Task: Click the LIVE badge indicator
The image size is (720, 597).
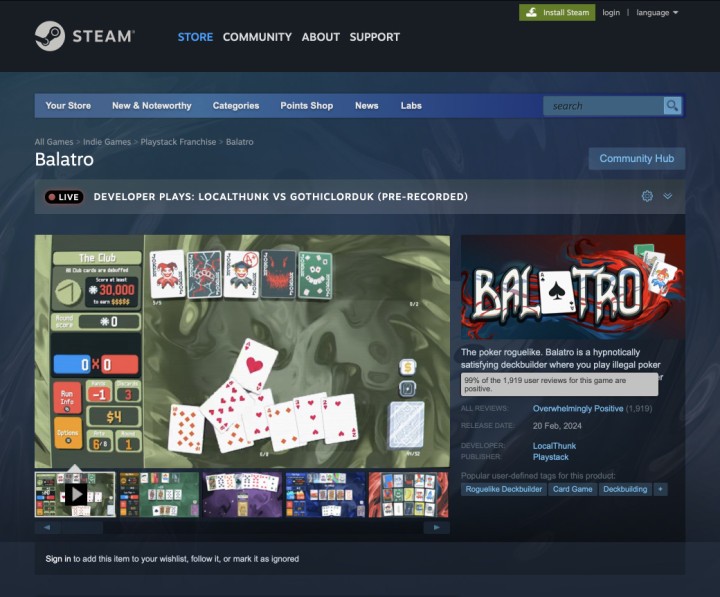Action: [x=64, y=197]
